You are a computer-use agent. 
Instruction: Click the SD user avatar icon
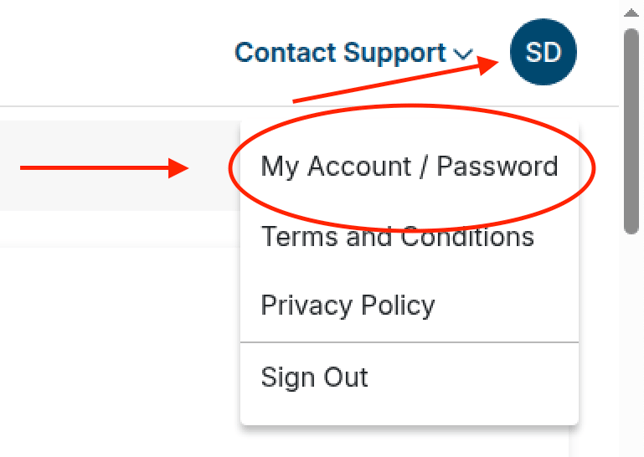point(543,52)
